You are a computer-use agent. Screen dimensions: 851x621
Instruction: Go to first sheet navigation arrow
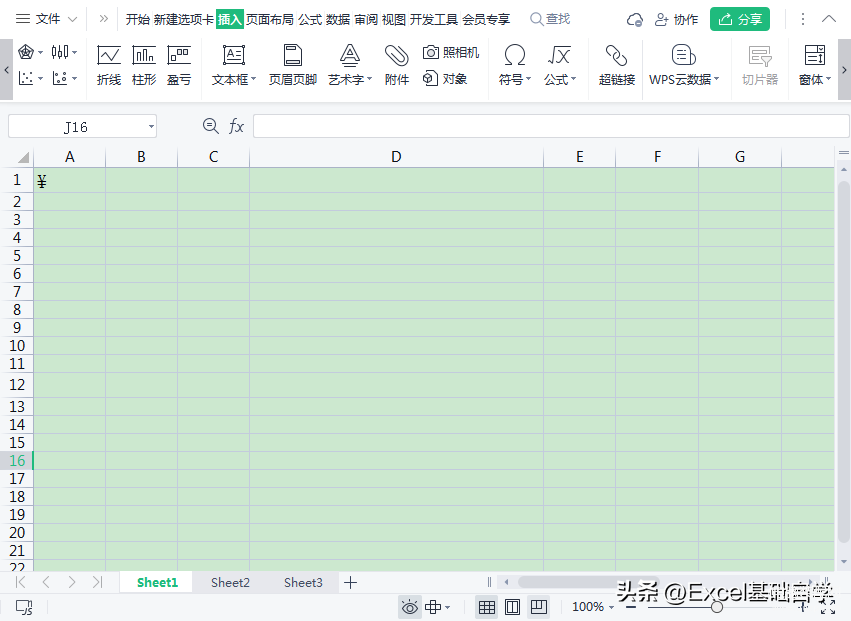click(x=21, y=582)
